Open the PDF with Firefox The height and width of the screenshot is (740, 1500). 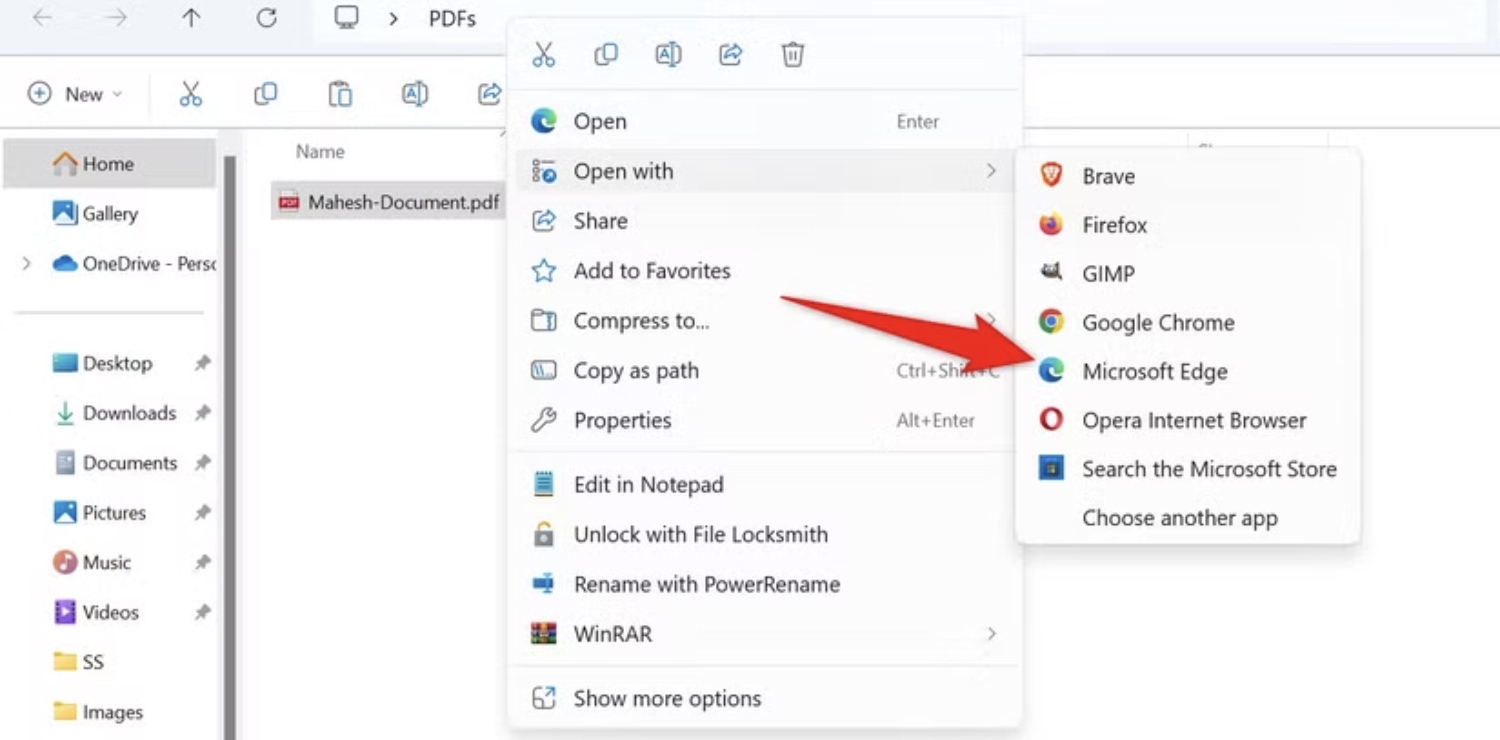click(1187, 225)
